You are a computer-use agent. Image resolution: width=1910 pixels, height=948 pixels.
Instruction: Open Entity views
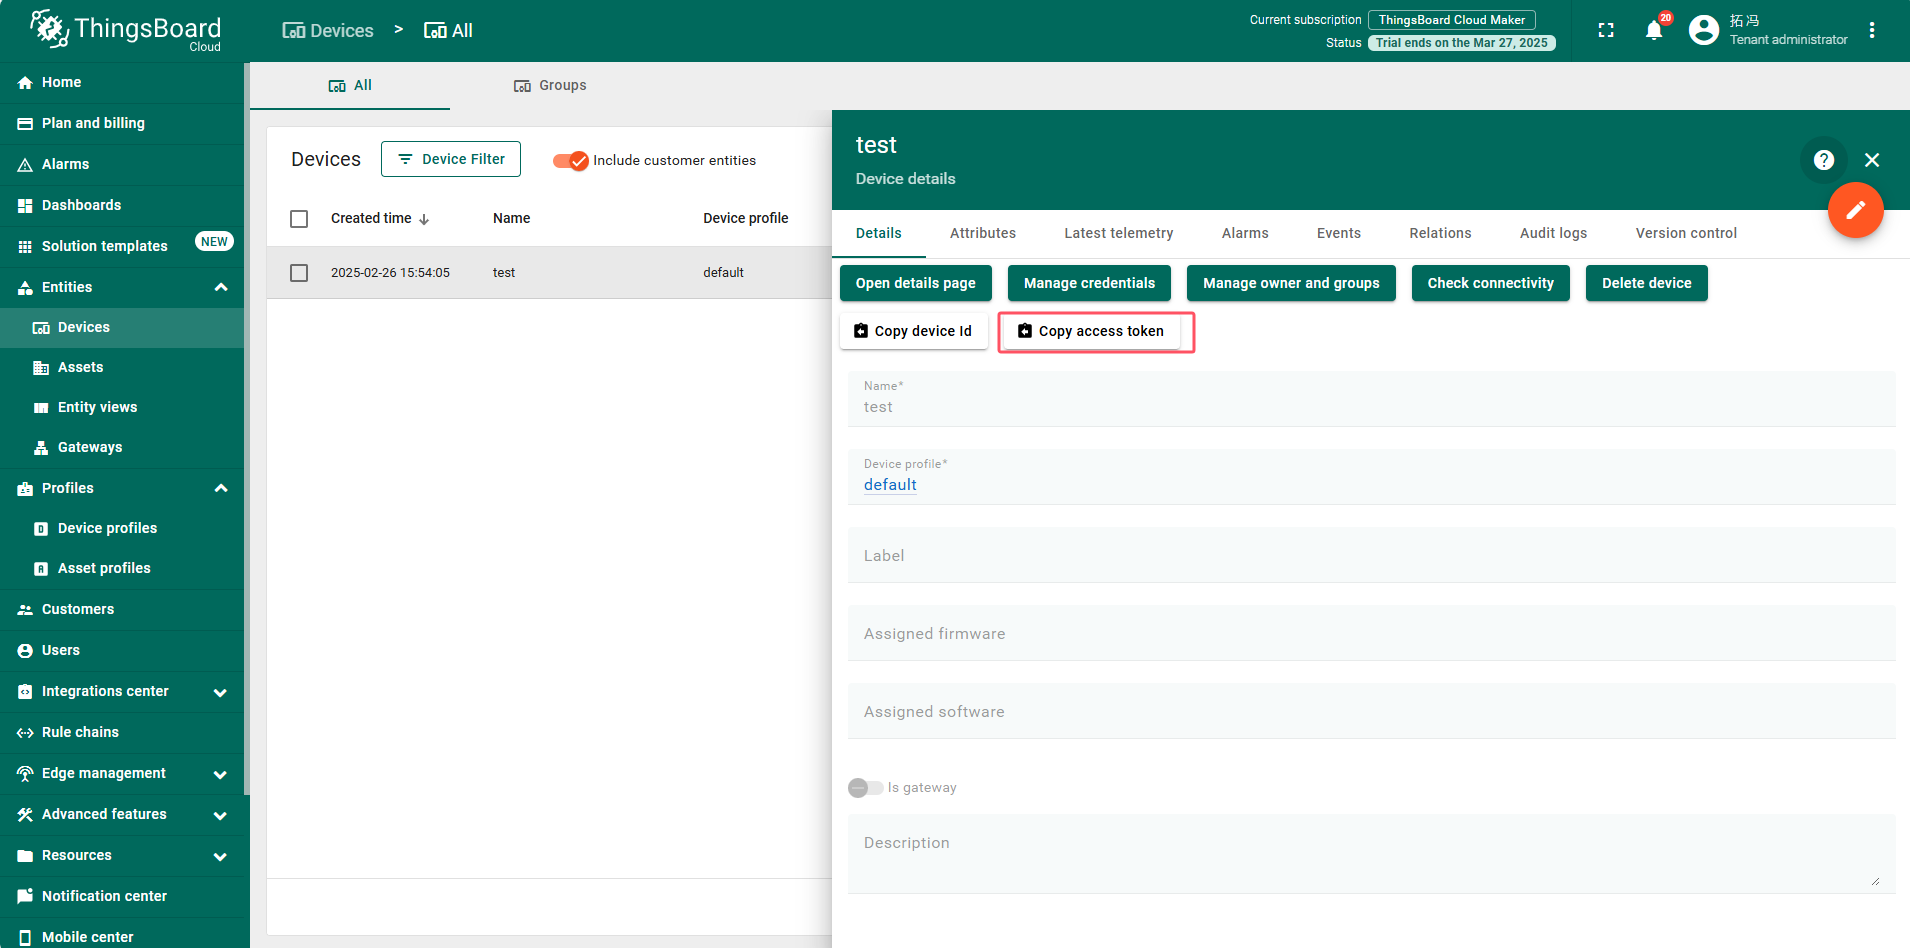point(122,407)
